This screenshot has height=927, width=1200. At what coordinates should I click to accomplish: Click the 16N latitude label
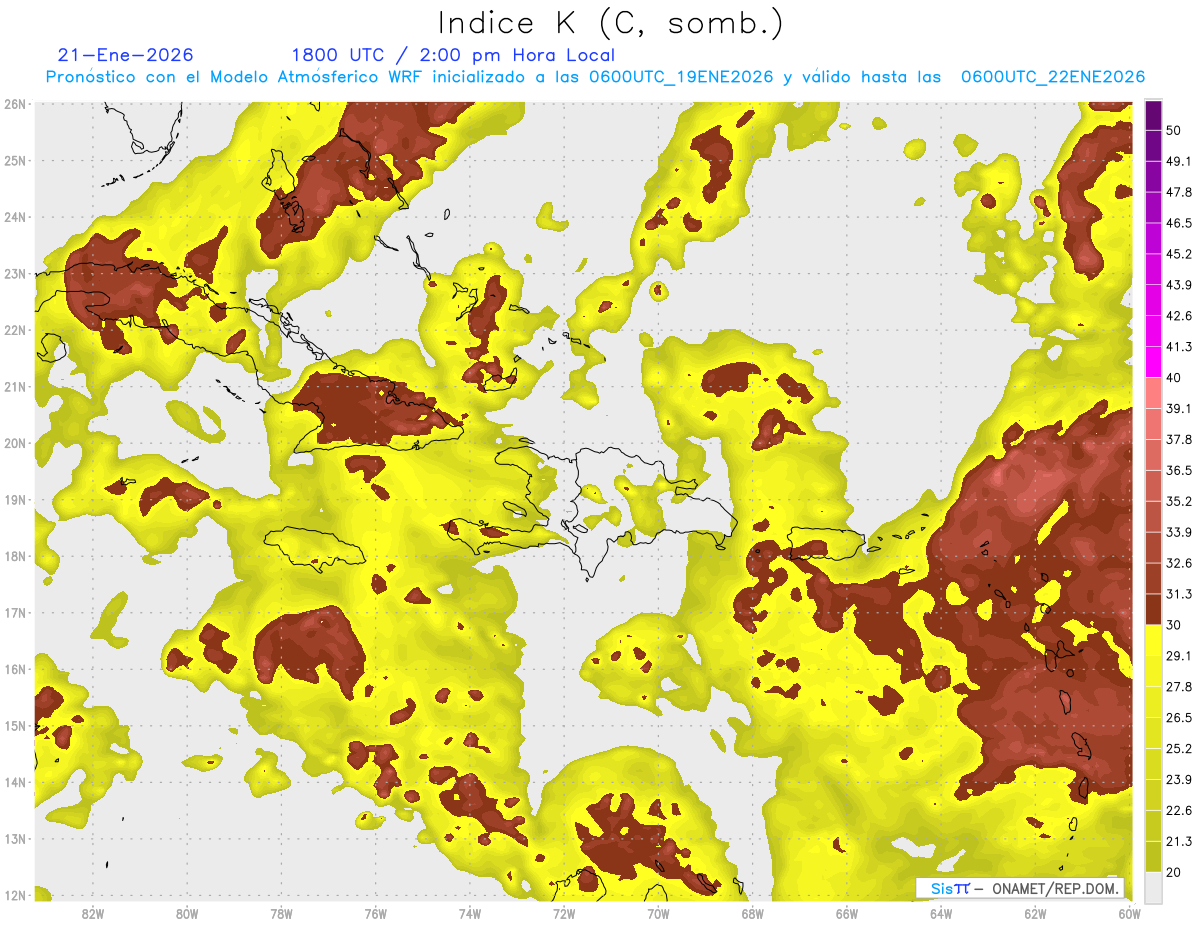(15, 669)
